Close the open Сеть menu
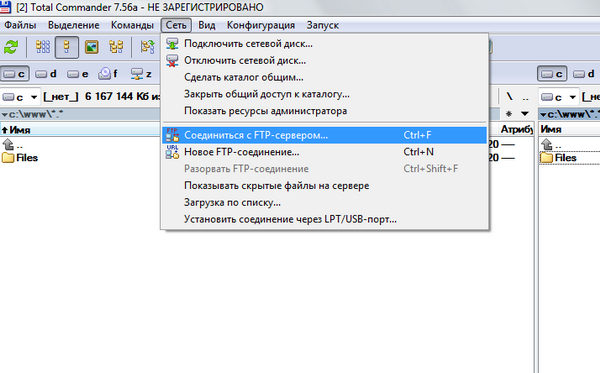Screen dimensions: 600x373 tap(176, 25)
